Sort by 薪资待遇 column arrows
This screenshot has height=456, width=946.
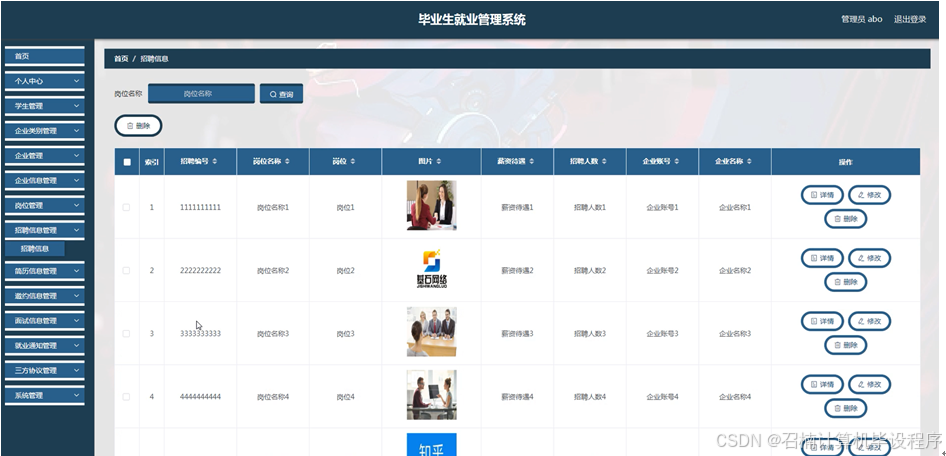pos(530,162)
